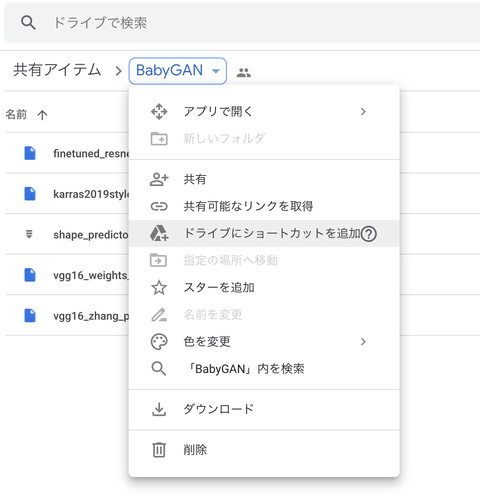
Task: Click the move-to folder arrow icon
Action: [x=159, y=260]
